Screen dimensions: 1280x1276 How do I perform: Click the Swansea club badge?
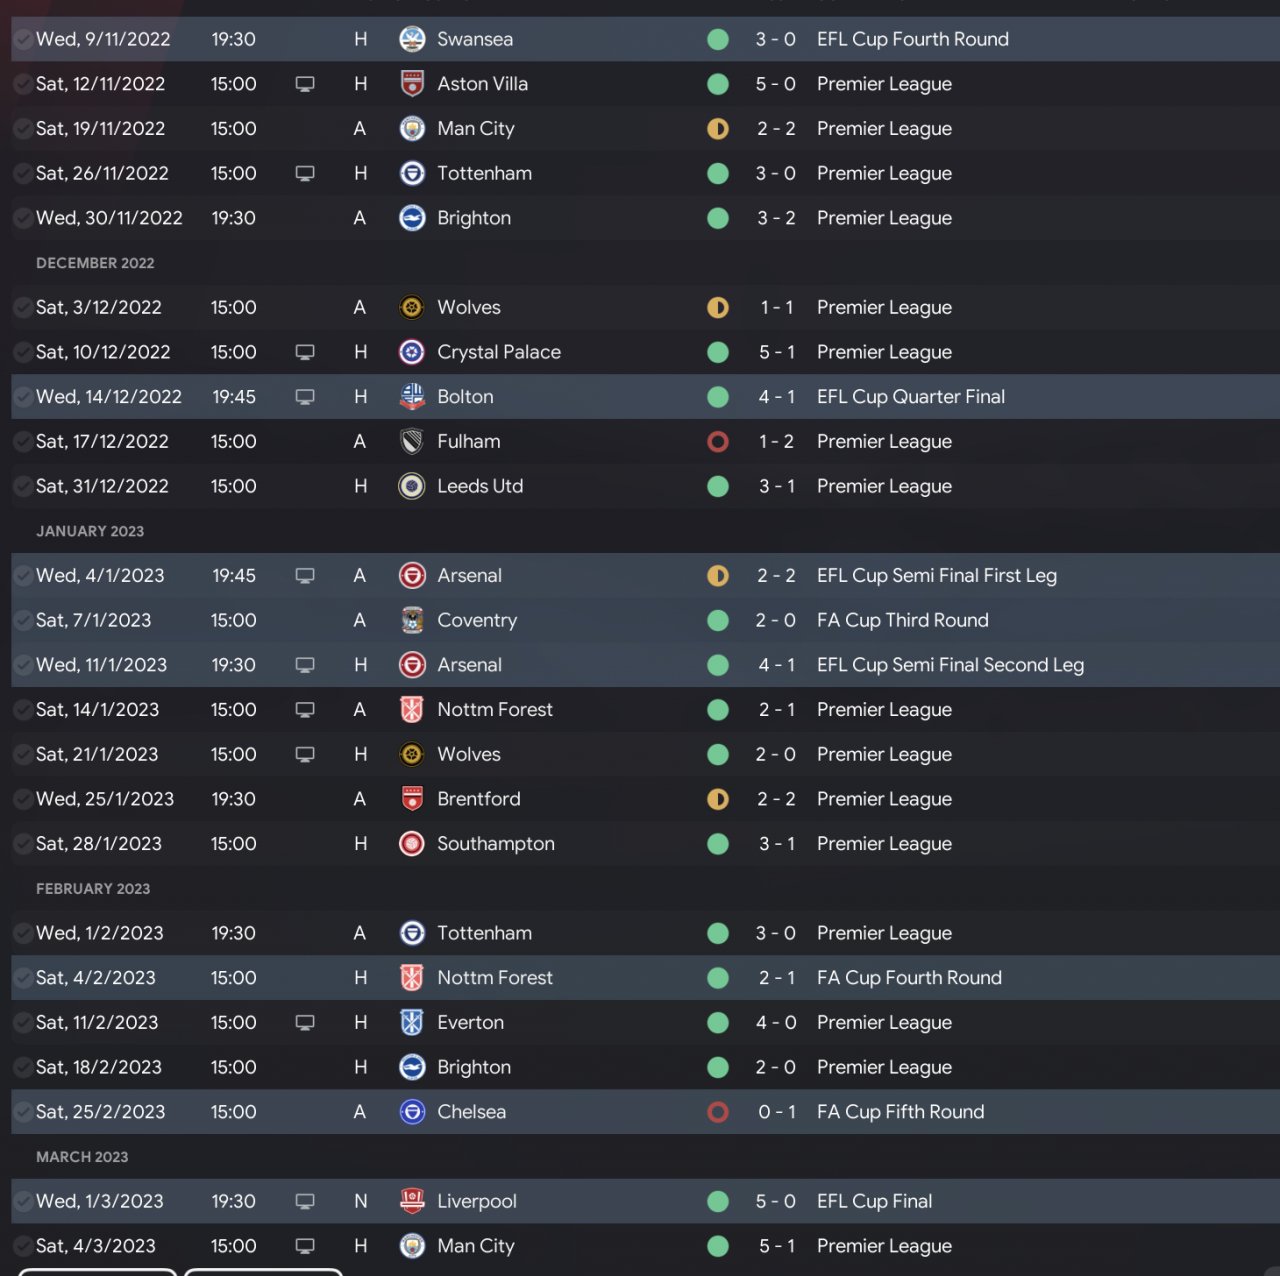point(412,39)
